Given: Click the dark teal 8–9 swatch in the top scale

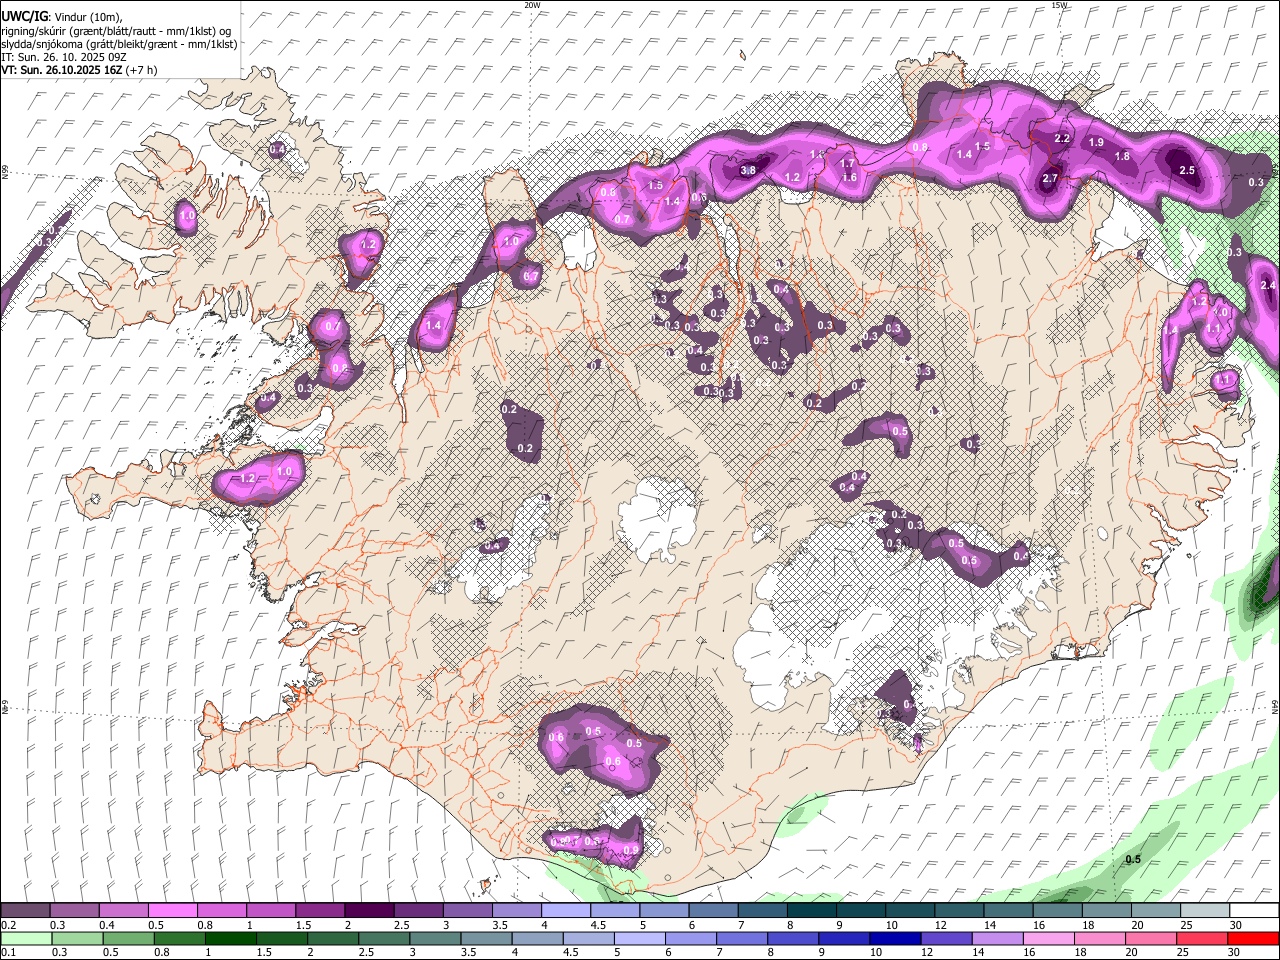Looking at the screenshot, I should tap(811, 911).
